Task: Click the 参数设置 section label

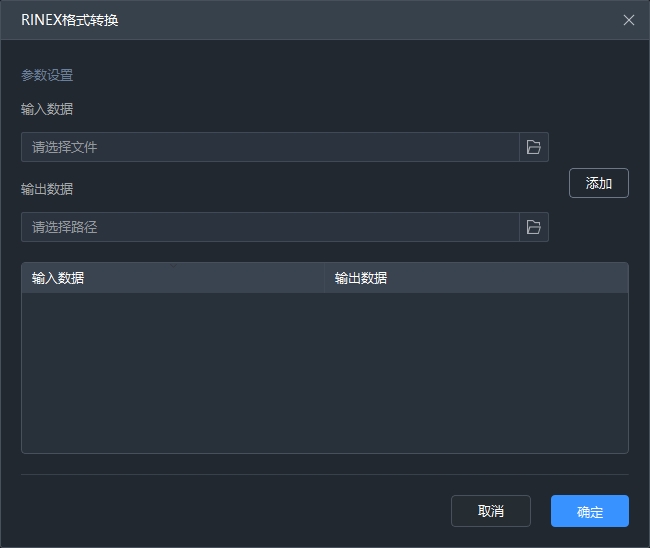Action: click(x=47, y=75)
